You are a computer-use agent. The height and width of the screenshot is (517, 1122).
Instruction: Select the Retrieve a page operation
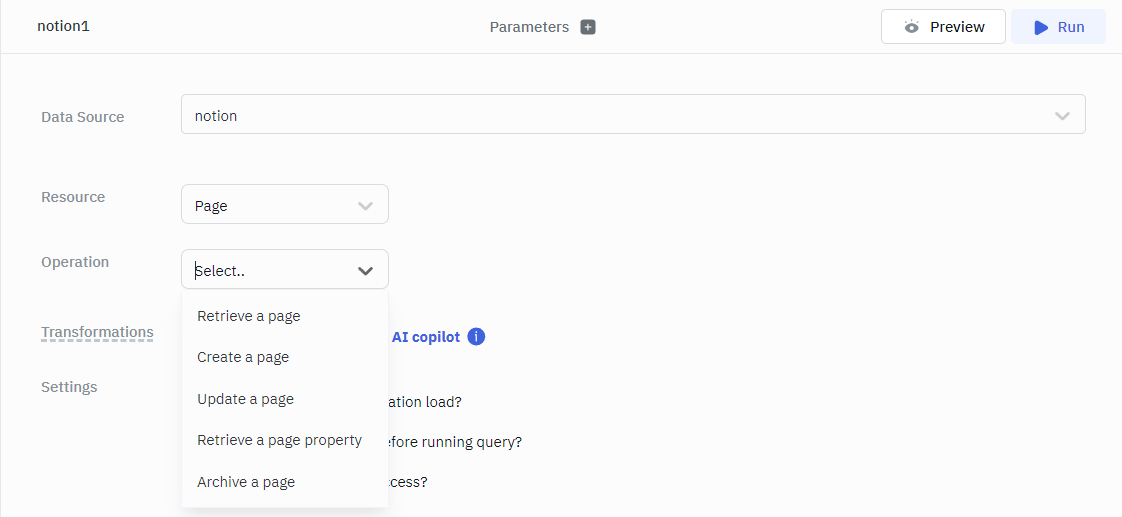(249, 316)
